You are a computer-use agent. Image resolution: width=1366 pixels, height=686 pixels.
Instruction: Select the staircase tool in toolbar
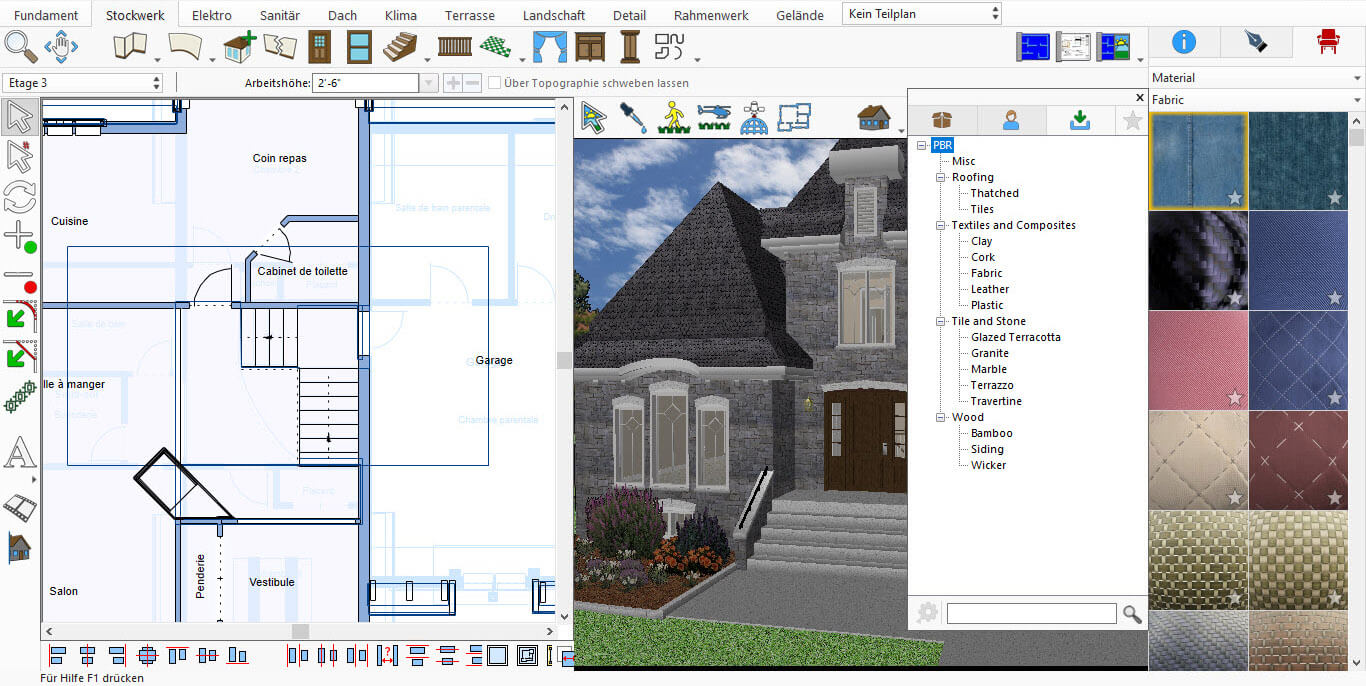399,46
